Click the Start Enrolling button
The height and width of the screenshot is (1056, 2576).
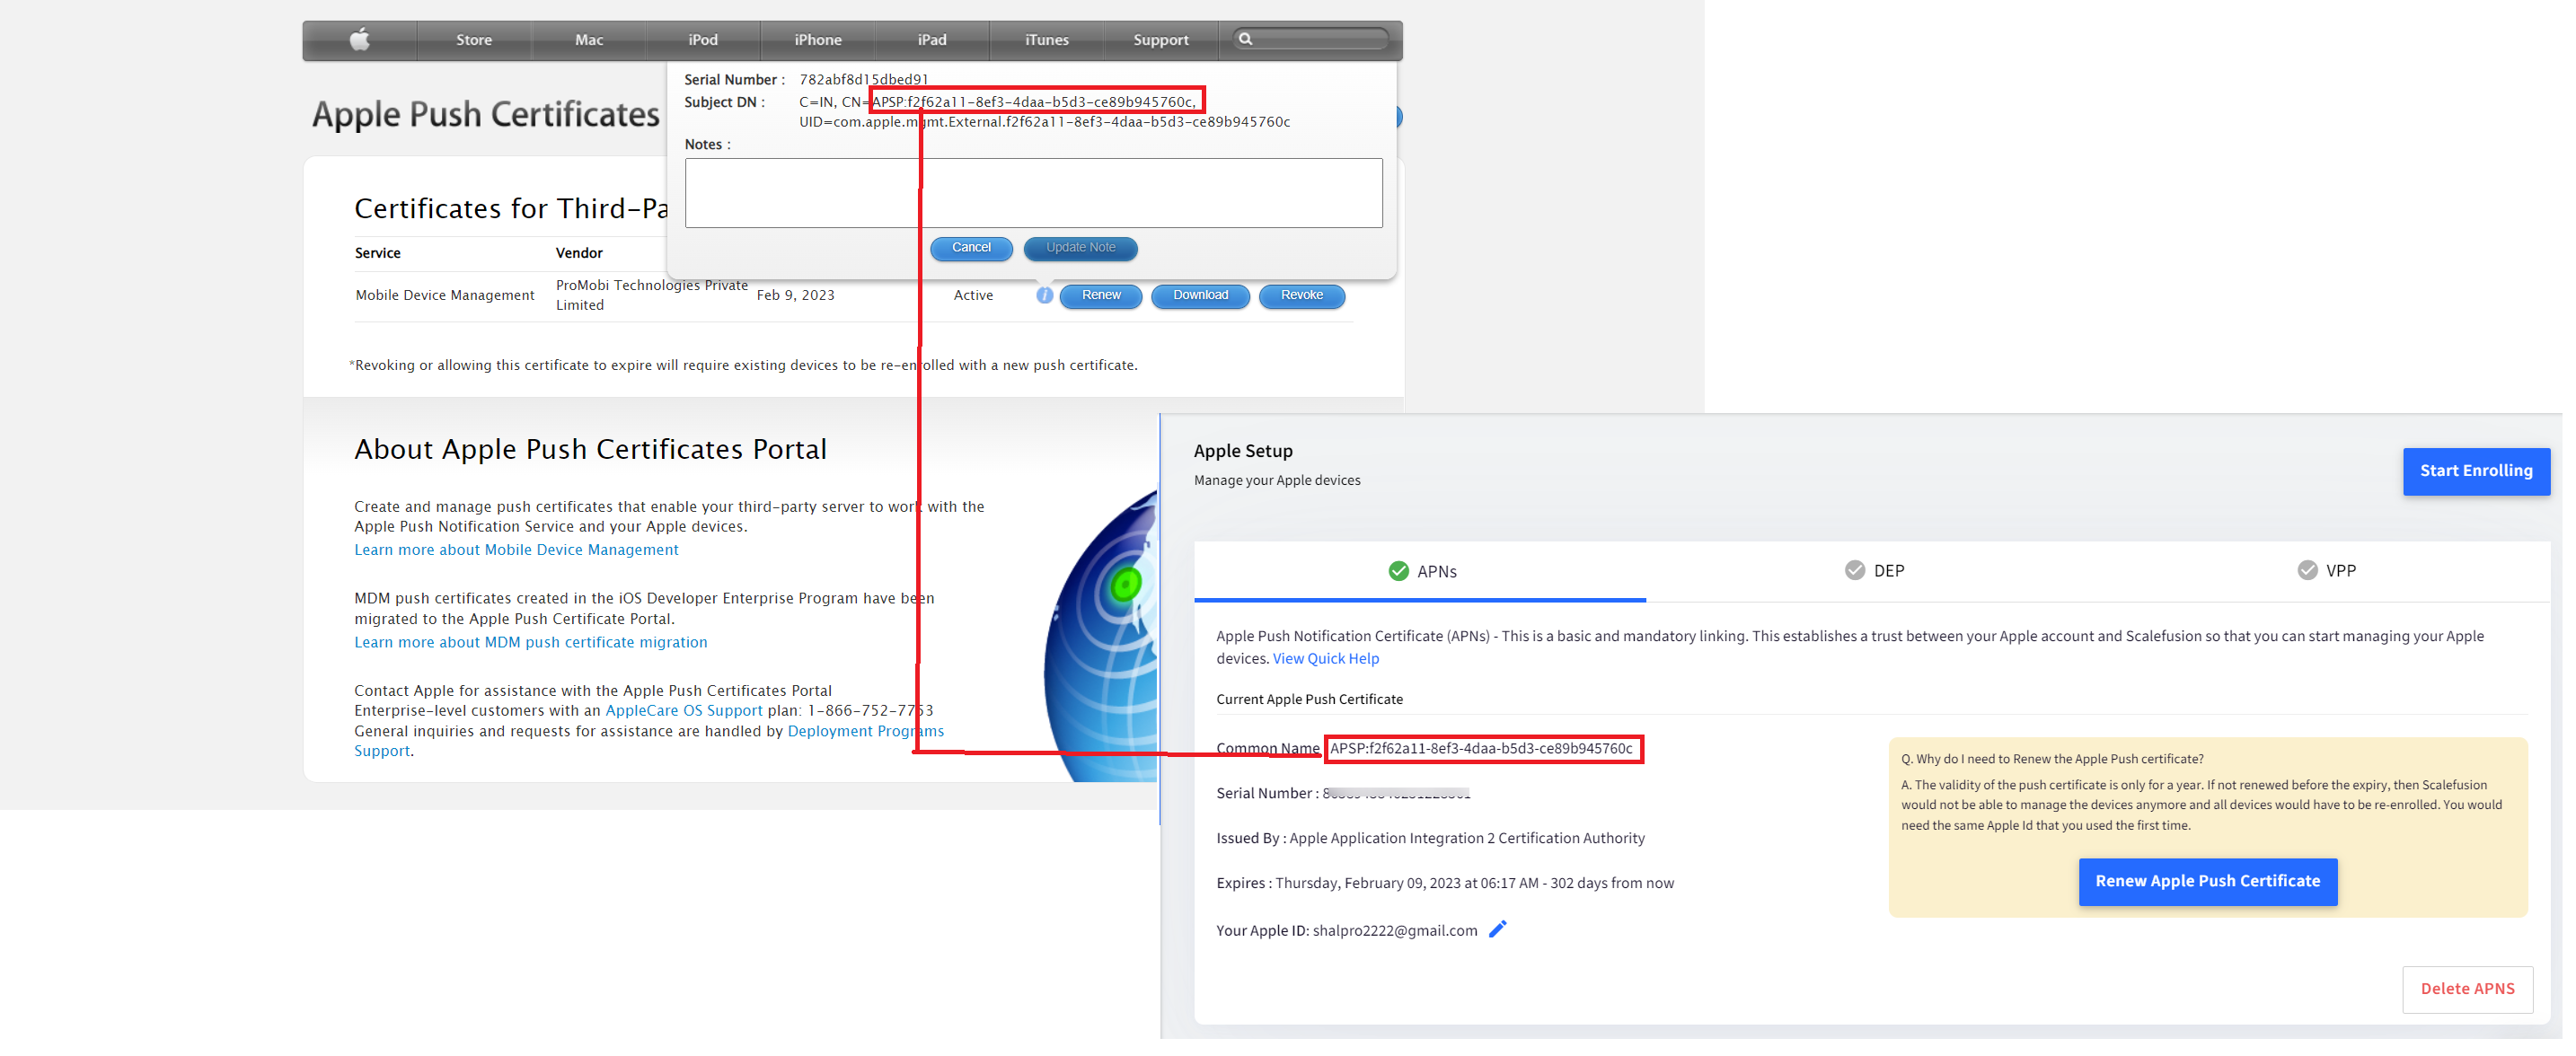tap(2476, 471)
